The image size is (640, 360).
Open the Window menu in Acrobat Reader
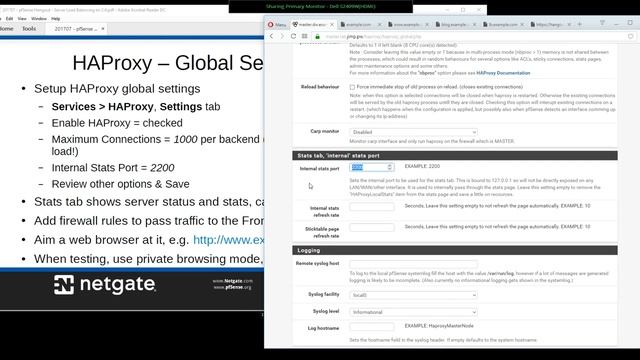click(x=39, y=19)
